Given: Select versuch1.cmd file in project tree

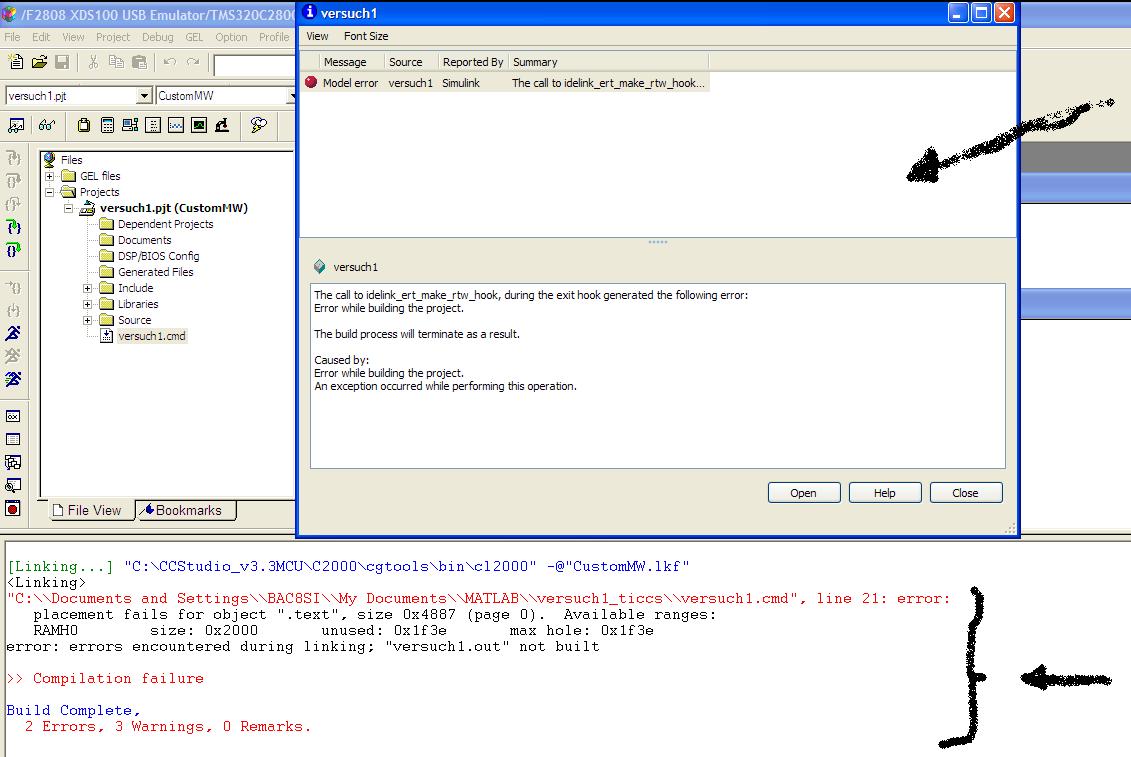Looking at the screenshot, I should click(151, 336).
